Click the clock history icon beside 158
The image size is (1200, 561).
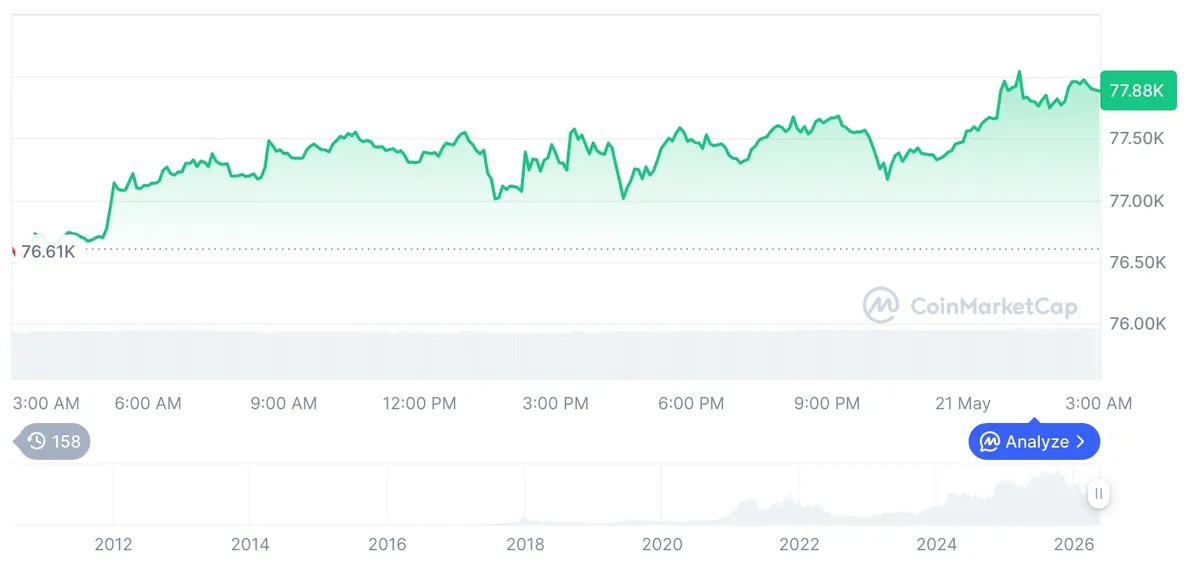click(37, 441)
